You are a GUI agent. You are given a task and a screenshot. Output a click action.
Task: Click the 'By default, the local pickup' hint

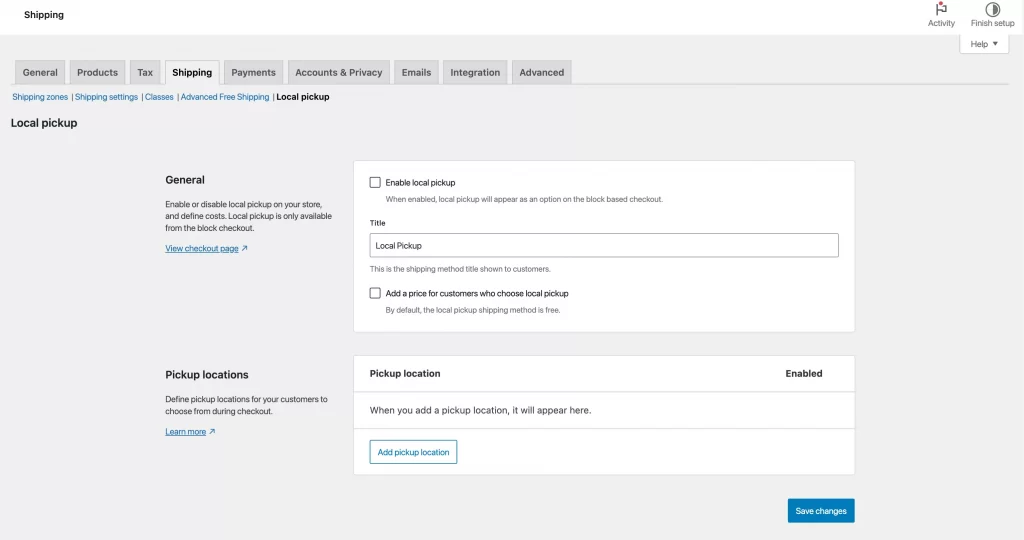tap(473, 310)
